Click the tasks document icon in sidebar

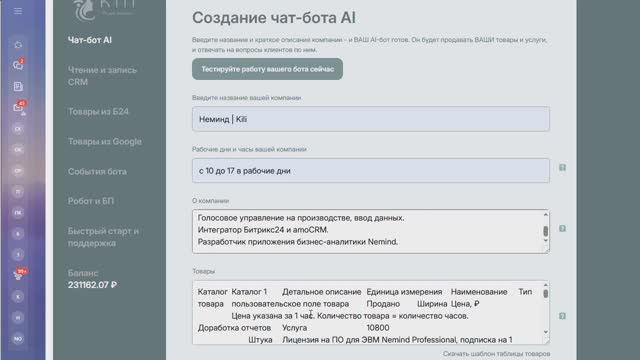(18, 87)
